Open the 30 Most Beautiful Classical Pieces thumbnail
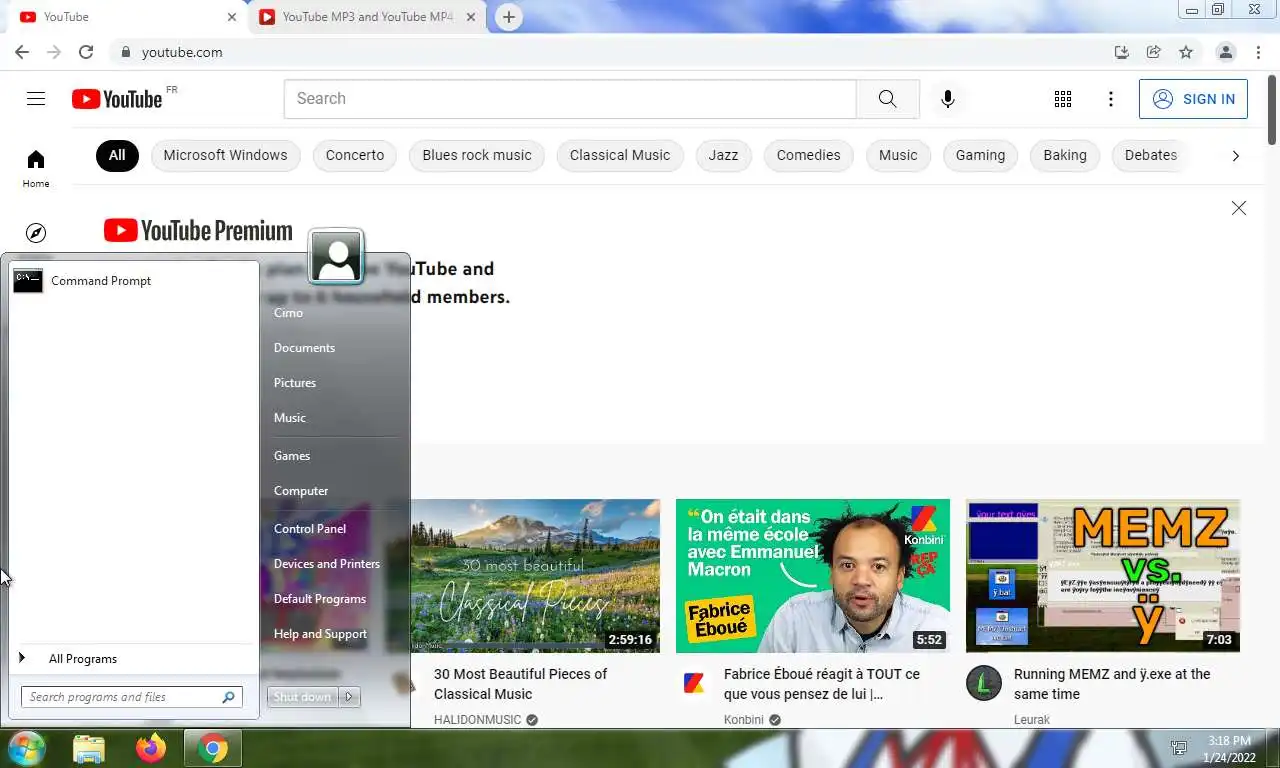 (535, 576)
